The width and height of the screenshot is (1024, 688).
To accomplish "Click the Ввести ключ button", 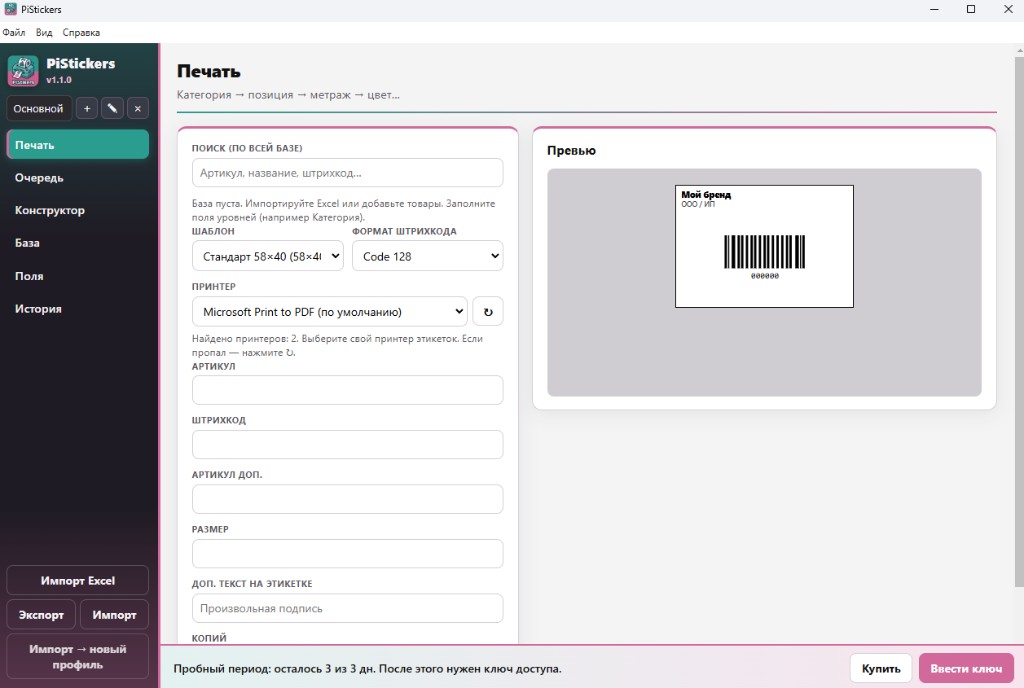I will [966, 668].
